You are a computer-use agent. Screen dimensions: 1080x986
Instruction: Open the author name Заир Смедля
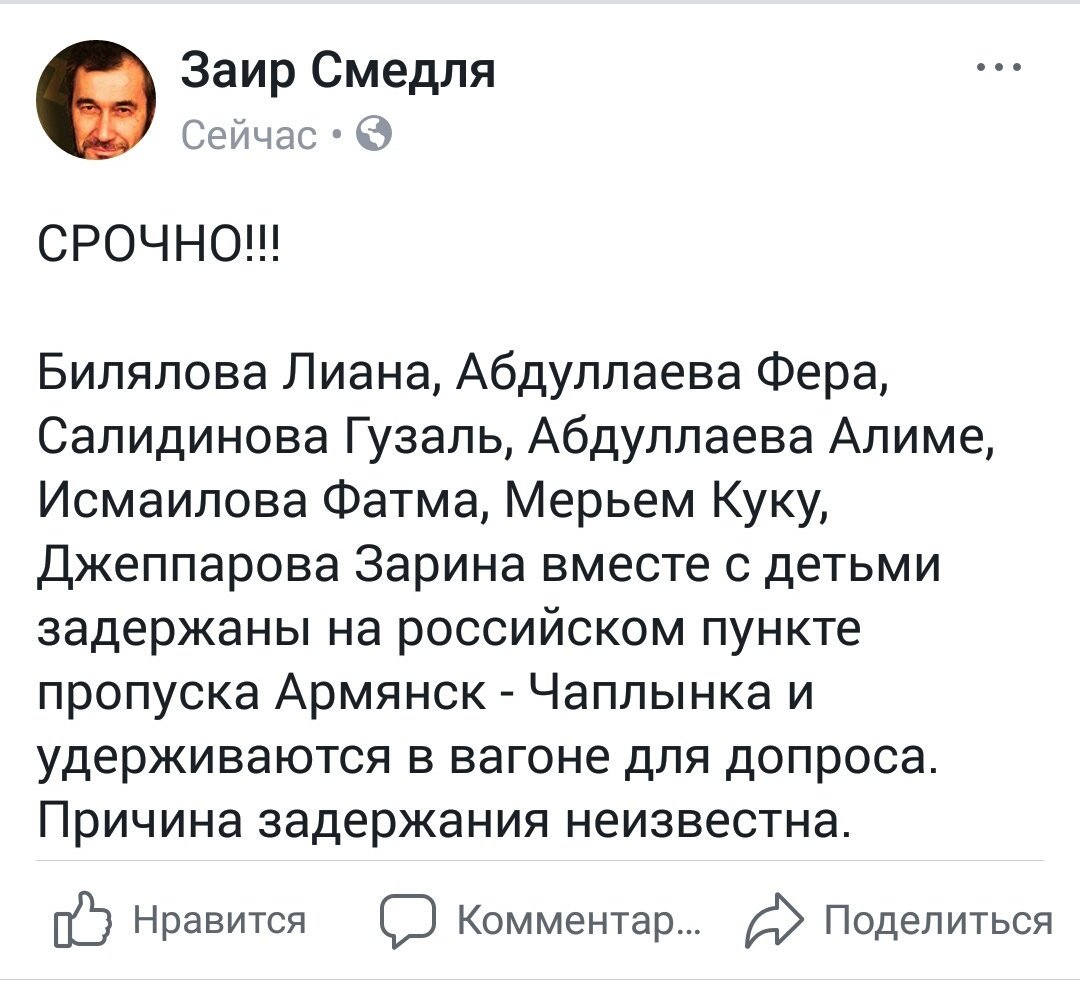pos(338,73)
